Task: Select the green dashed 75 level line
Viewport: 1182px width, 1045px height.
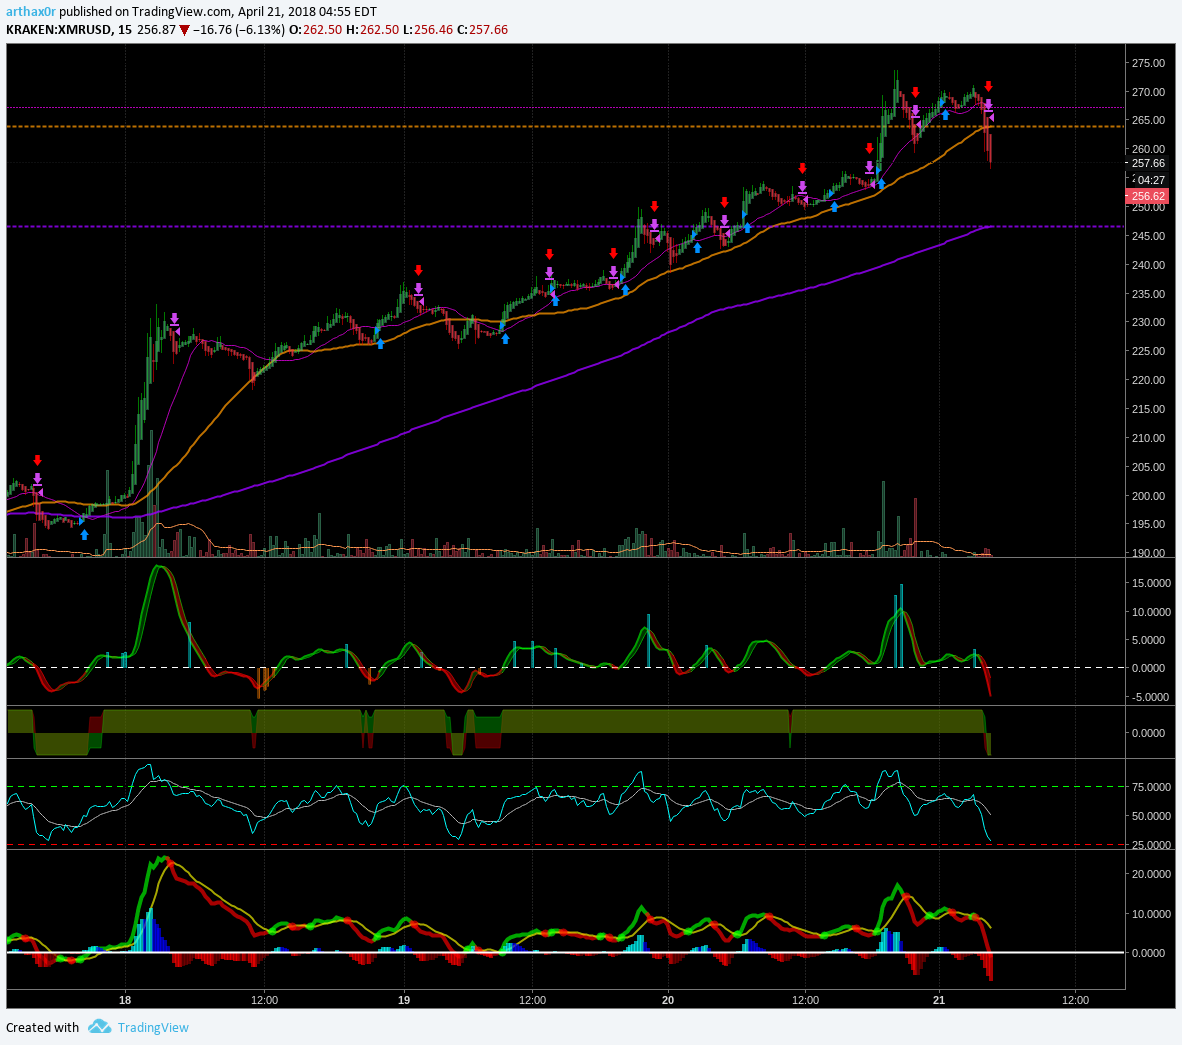Action: (565, 786)
